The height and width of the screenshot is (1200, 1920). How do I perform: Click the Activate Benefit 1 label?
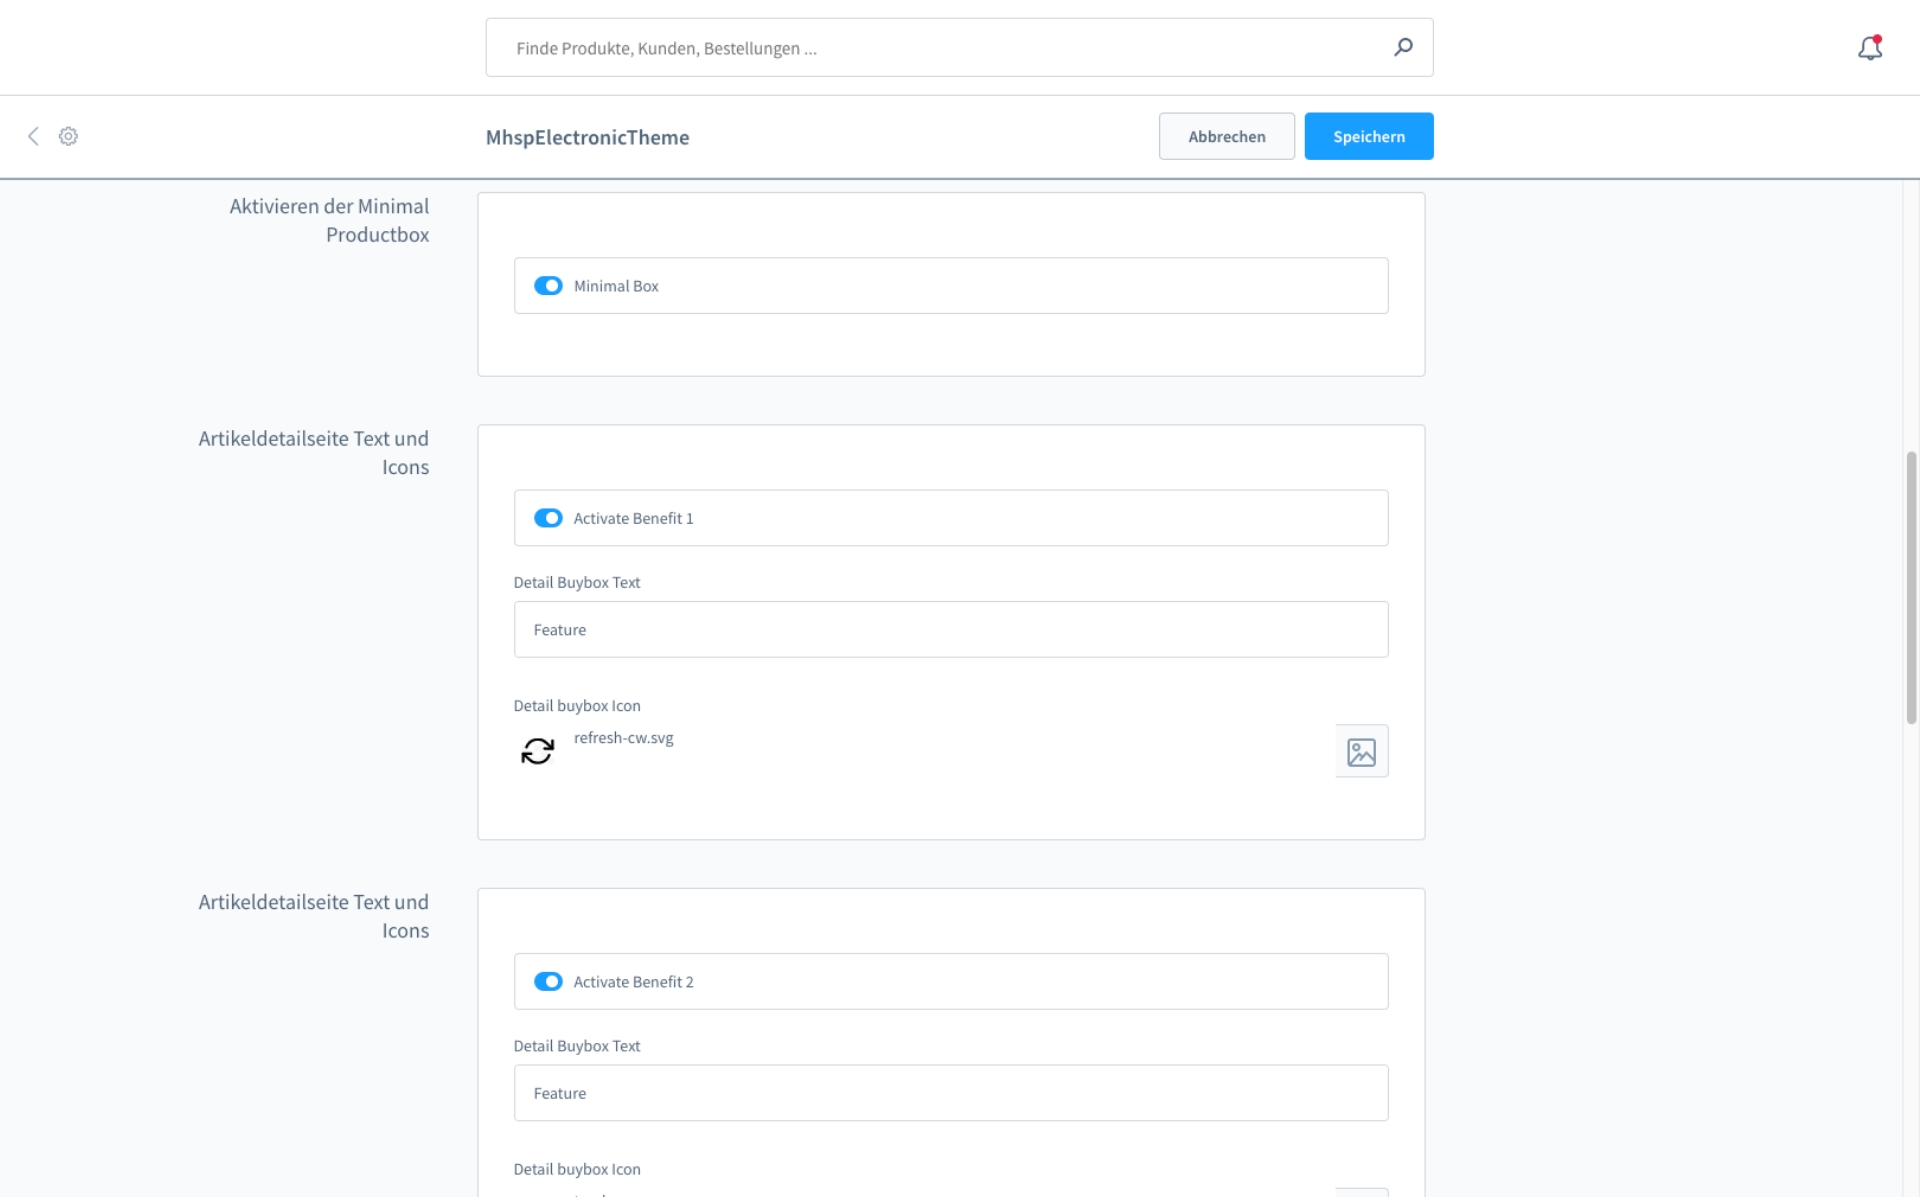coord(633,518)
